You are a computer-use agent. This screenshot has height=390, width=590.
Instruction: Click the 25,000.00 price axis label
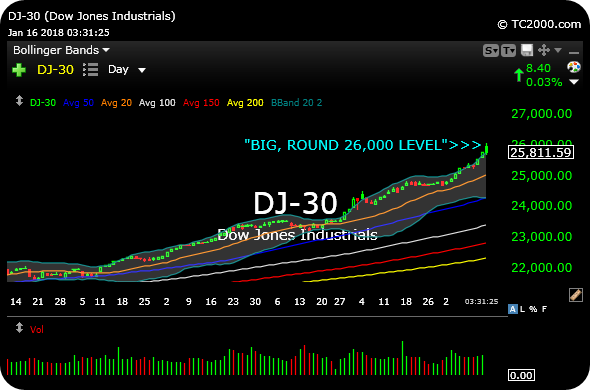coord(541,175)
